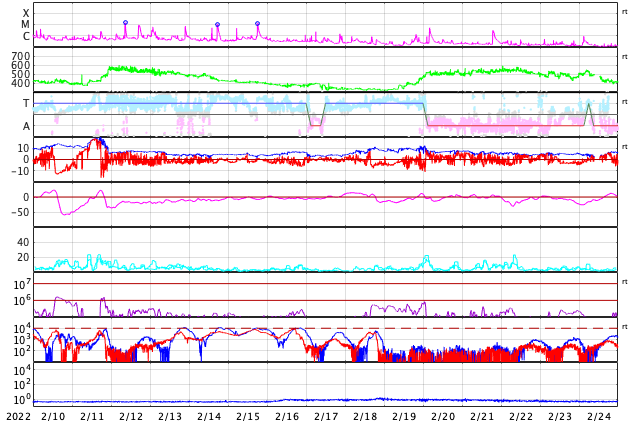The width and height of the screenshot is (634, 424).
Task: Click the "-50" tick on magenta index plot
Action: coord(20,212)
